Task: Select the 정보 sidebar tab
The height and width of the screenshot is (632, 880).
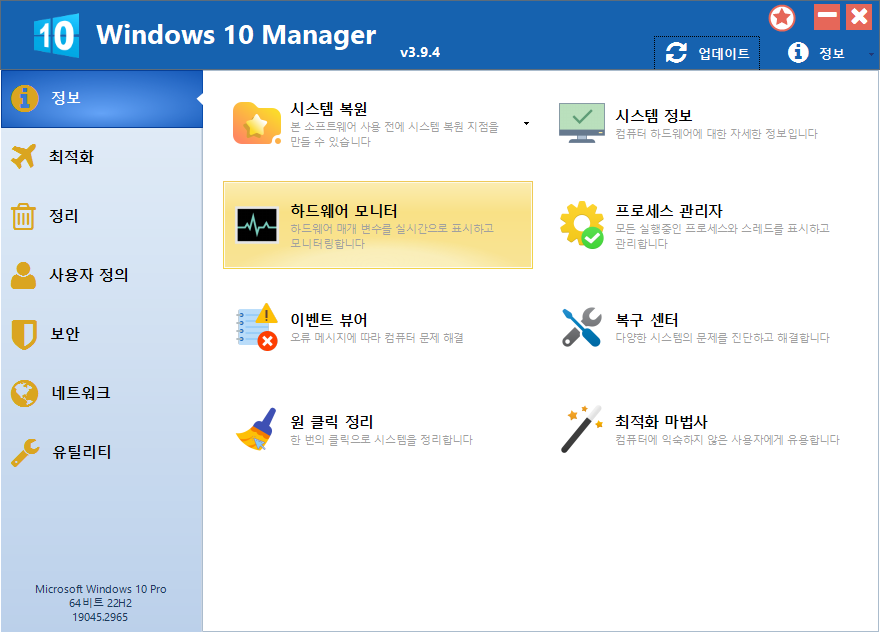Action: click(102, 99)
